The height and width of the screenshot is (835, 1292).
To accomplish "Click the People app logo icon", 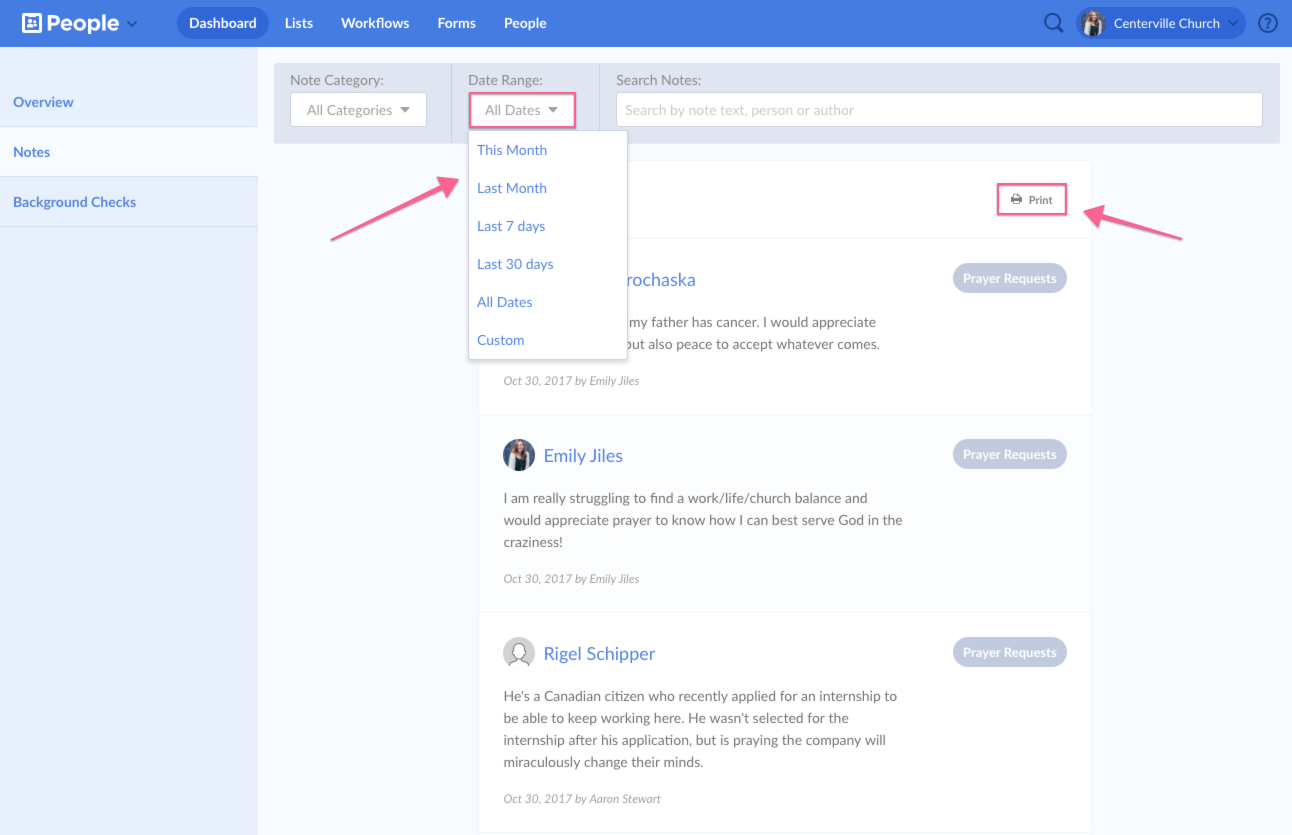I will (32, 23).
